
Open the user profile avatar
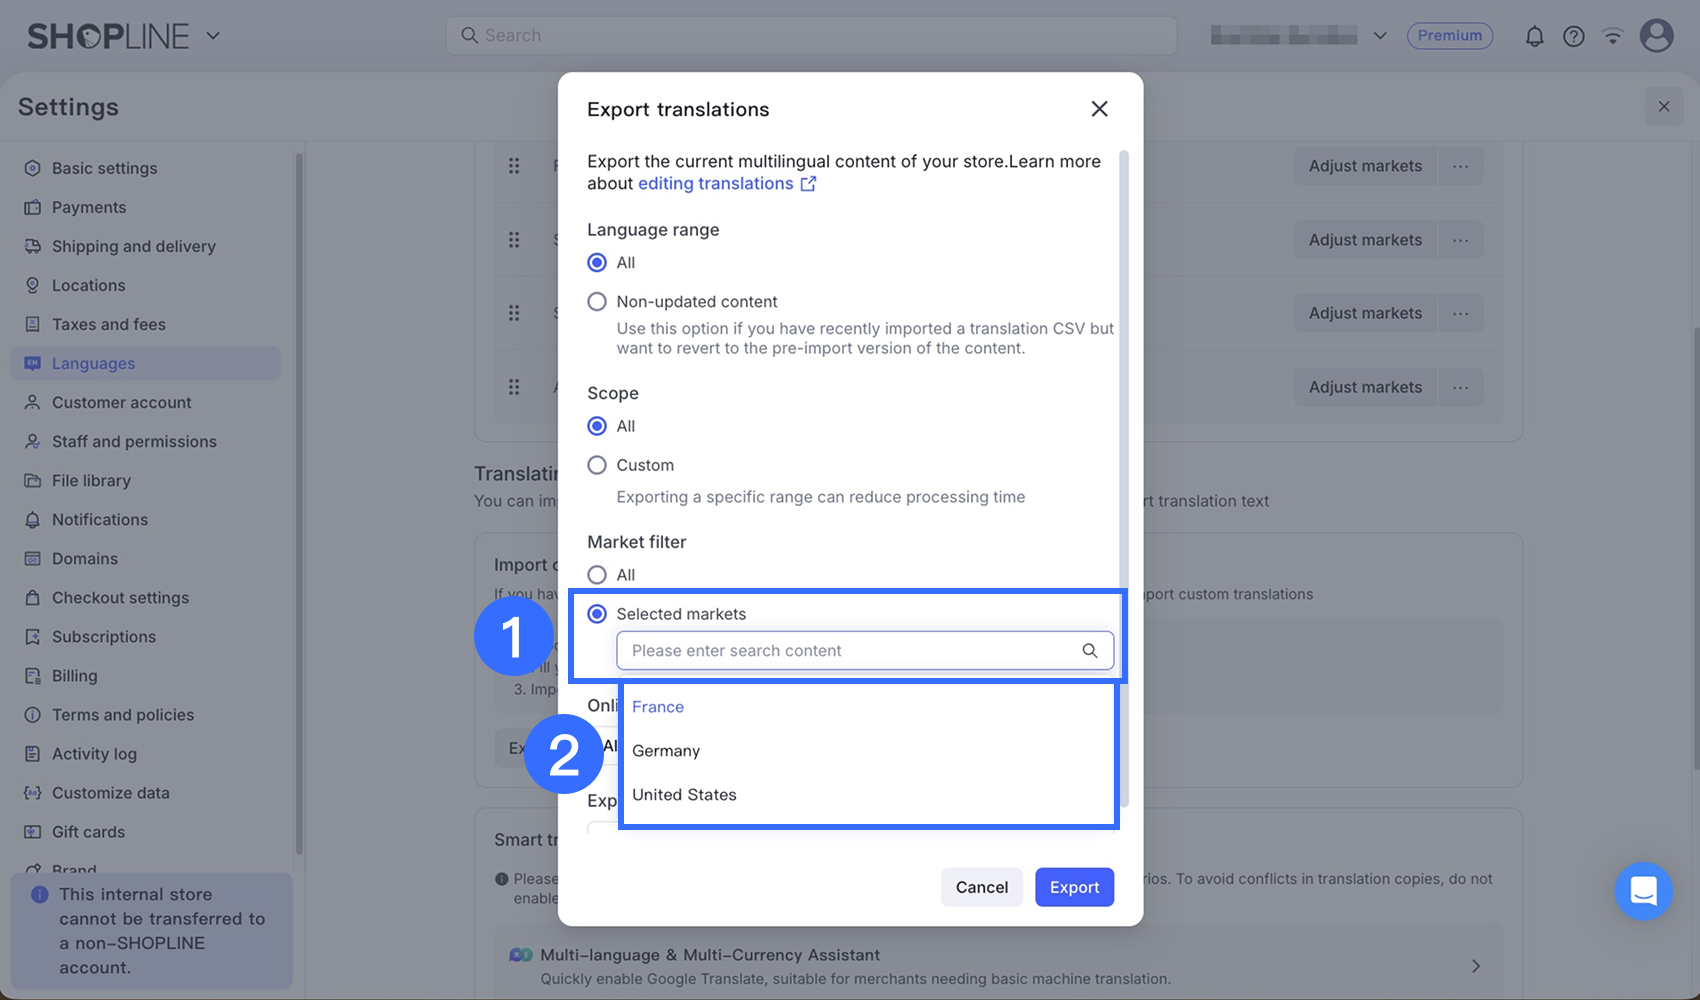pos(1657,36)
